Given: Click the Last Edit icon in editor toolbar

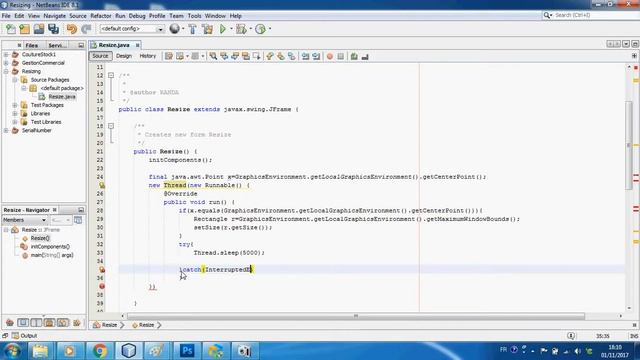Looking at the screenshot, I should pyautogui.click(x=169, y=56).
